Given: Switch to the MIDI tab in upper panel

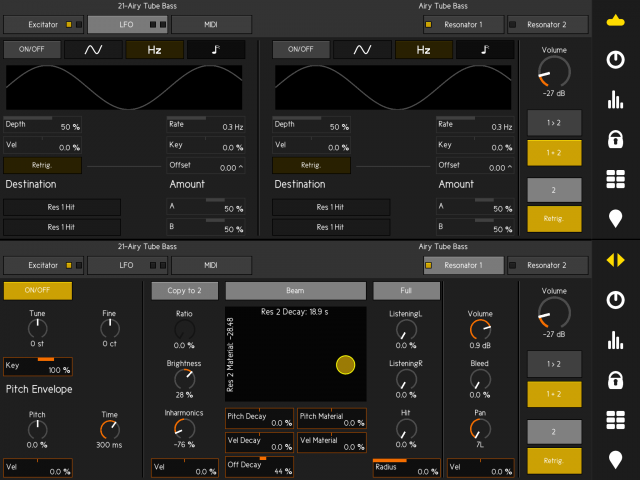Looking at the screenshot, I should pyautogui.click(x=210, y=22).
